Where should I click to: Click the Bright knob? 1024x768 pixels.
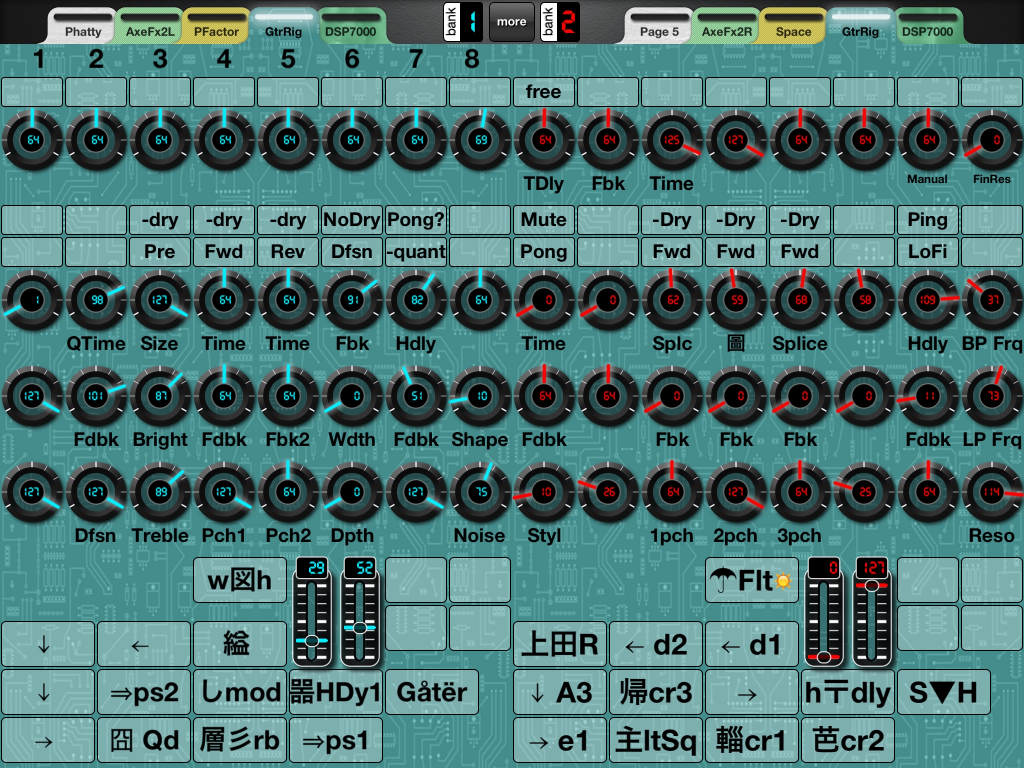[160, 396]
